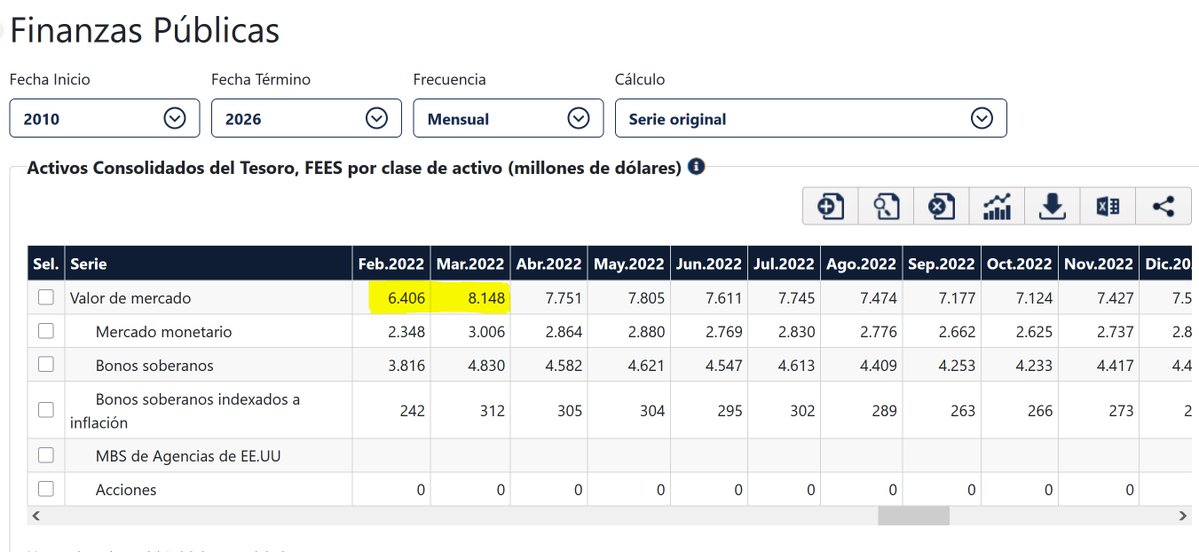This screenshot has width=1199, height=552.
Task: Click the Mar.2022 column header
Action: point(470,264)
